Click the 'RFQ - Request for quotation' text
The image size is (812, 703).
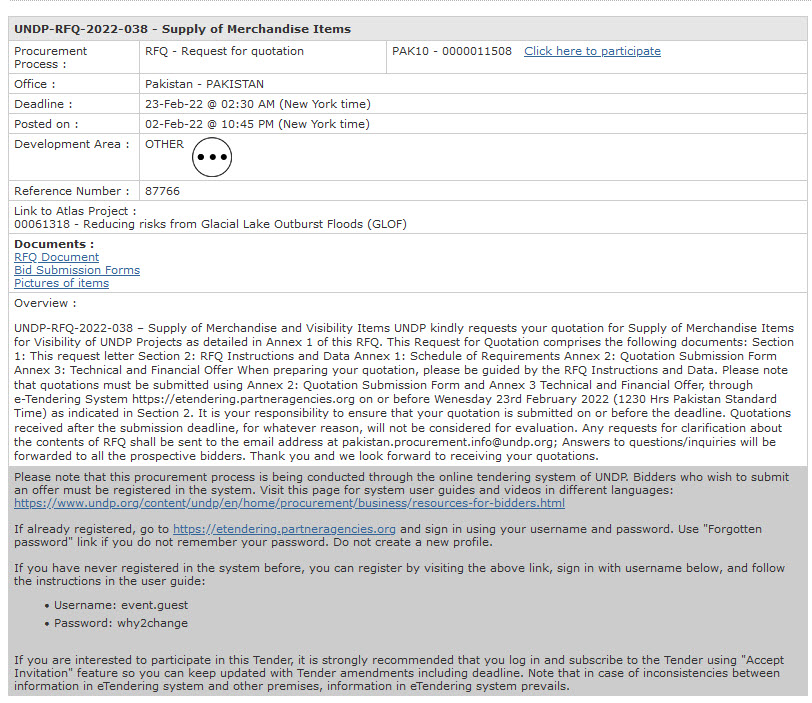coord(224,51)
